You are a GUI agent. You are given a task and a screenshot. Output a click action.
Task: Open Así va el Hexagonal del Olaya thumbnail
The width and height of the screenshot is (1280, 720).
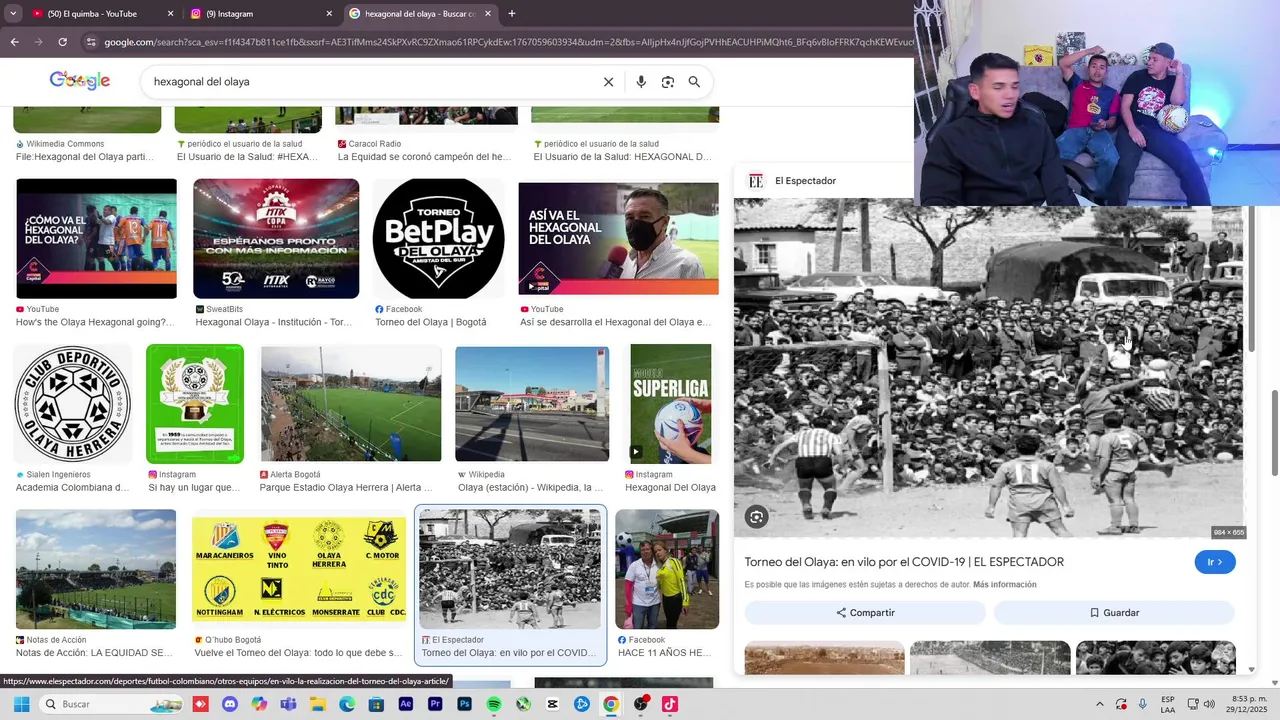tap(618, 239)
